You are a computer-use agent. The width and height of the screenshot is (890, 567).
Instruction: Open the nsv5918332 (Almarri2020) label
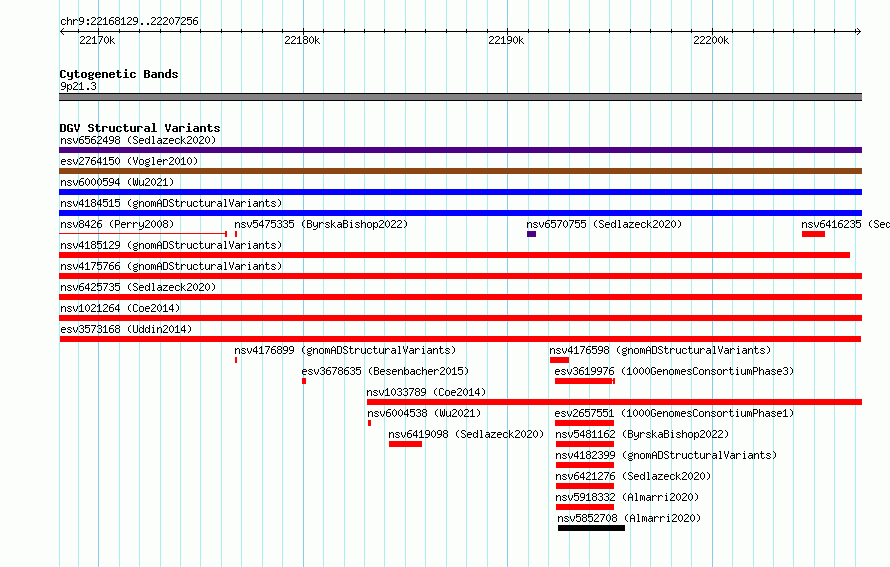627,497
